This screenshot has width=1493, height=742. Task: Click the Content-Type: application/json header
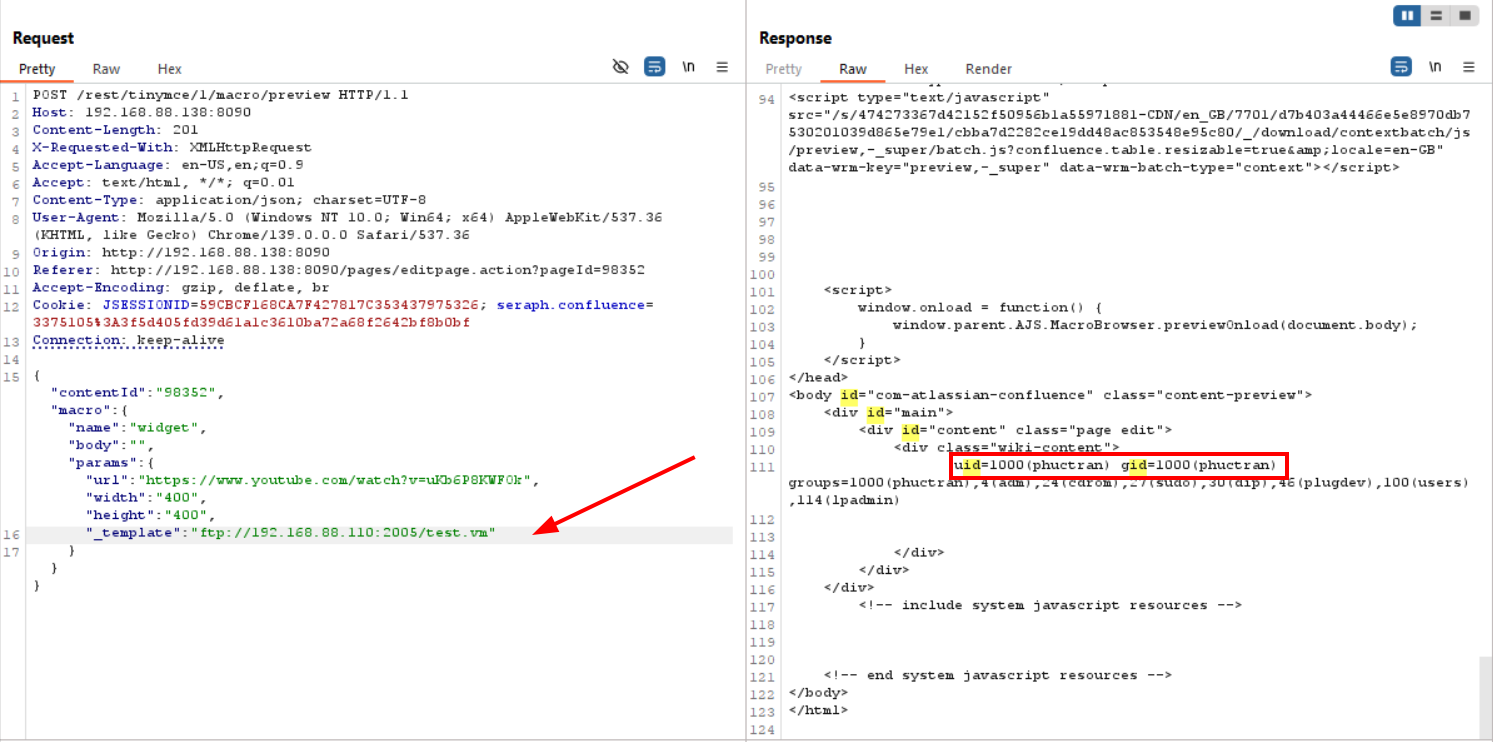(x=229, y=200)
